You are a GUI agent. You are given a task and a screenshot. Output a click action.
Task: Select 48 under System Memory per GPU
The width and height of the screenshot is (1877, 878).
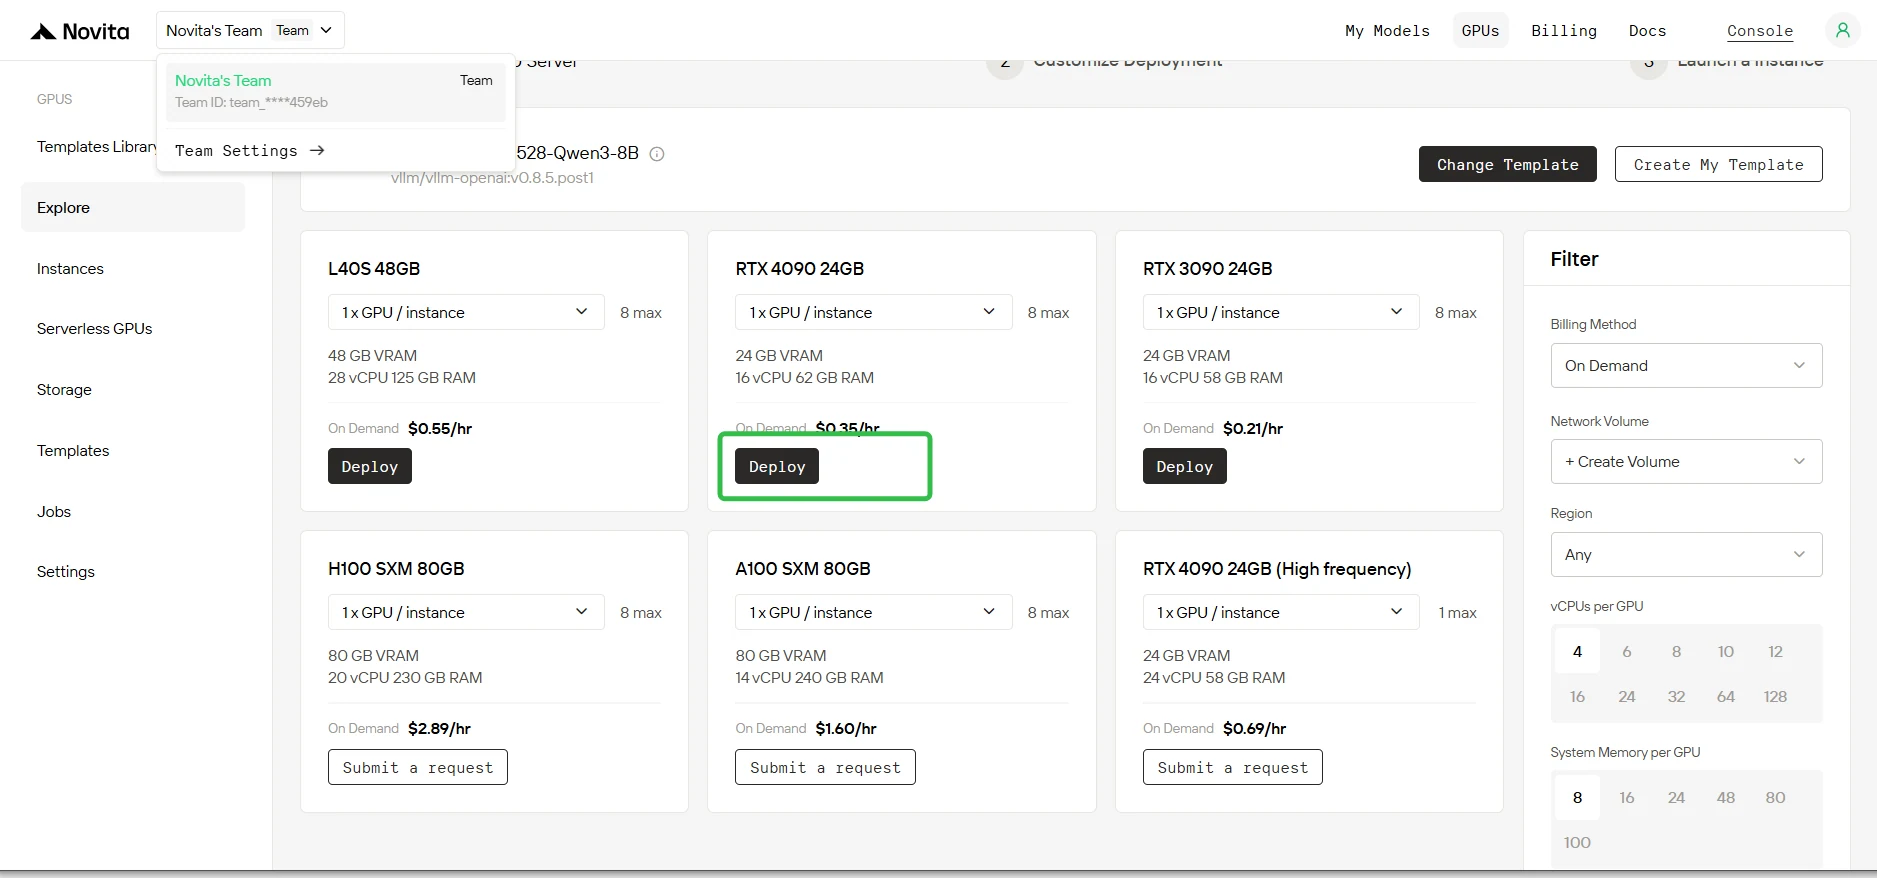tap(1726, 798)
